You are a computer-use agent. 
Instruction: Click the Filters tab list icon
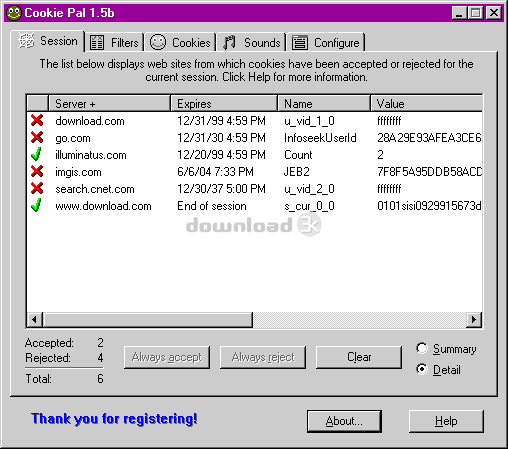(x=97, y=43)
